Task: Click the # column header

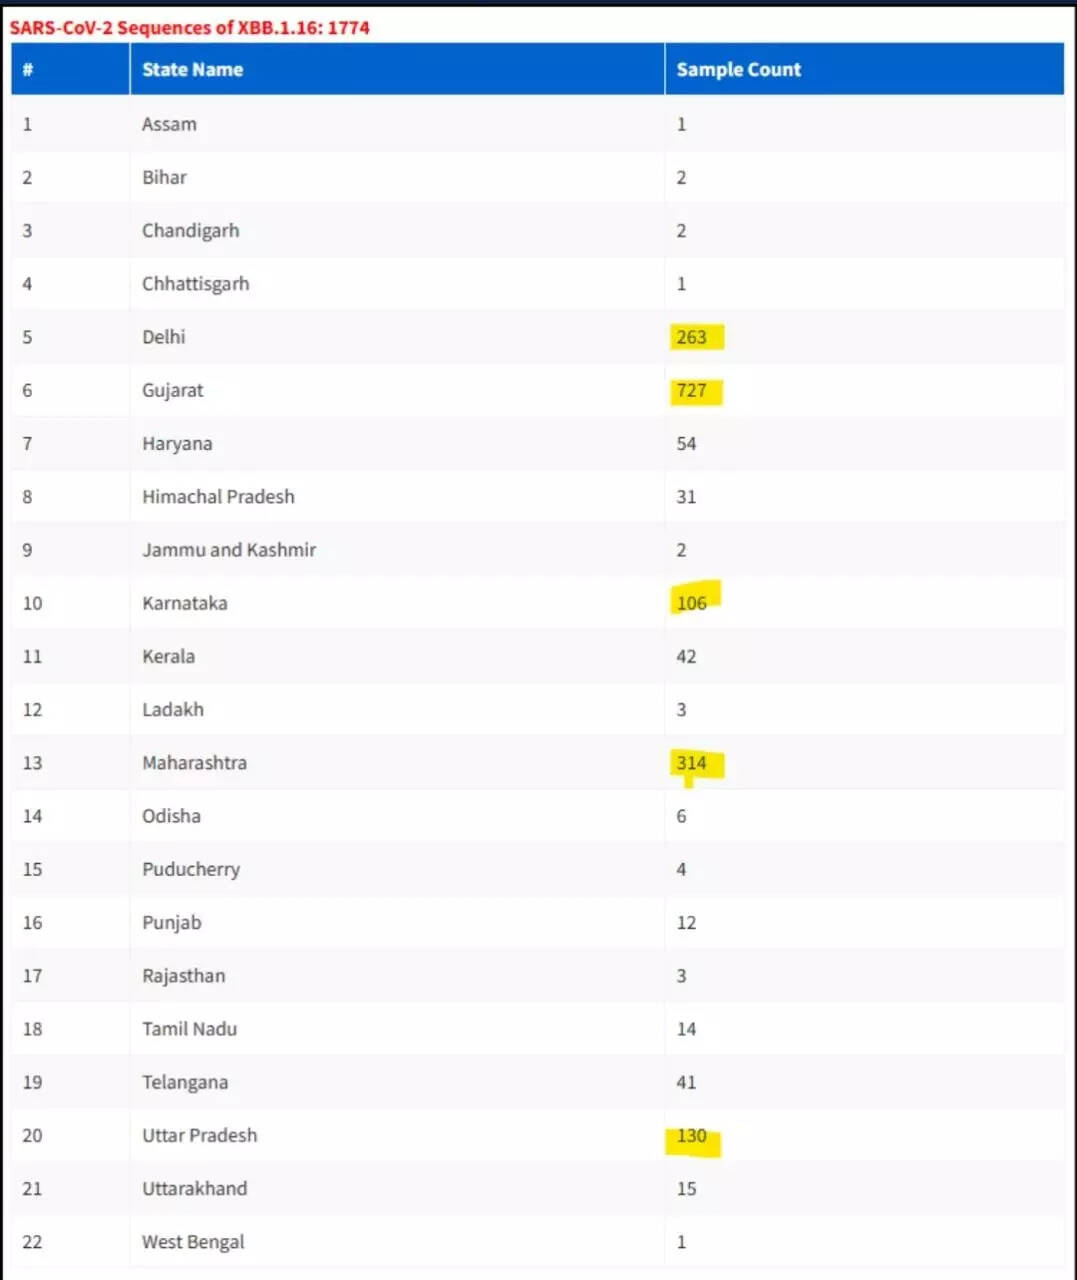Action: (x=28, y=70)
